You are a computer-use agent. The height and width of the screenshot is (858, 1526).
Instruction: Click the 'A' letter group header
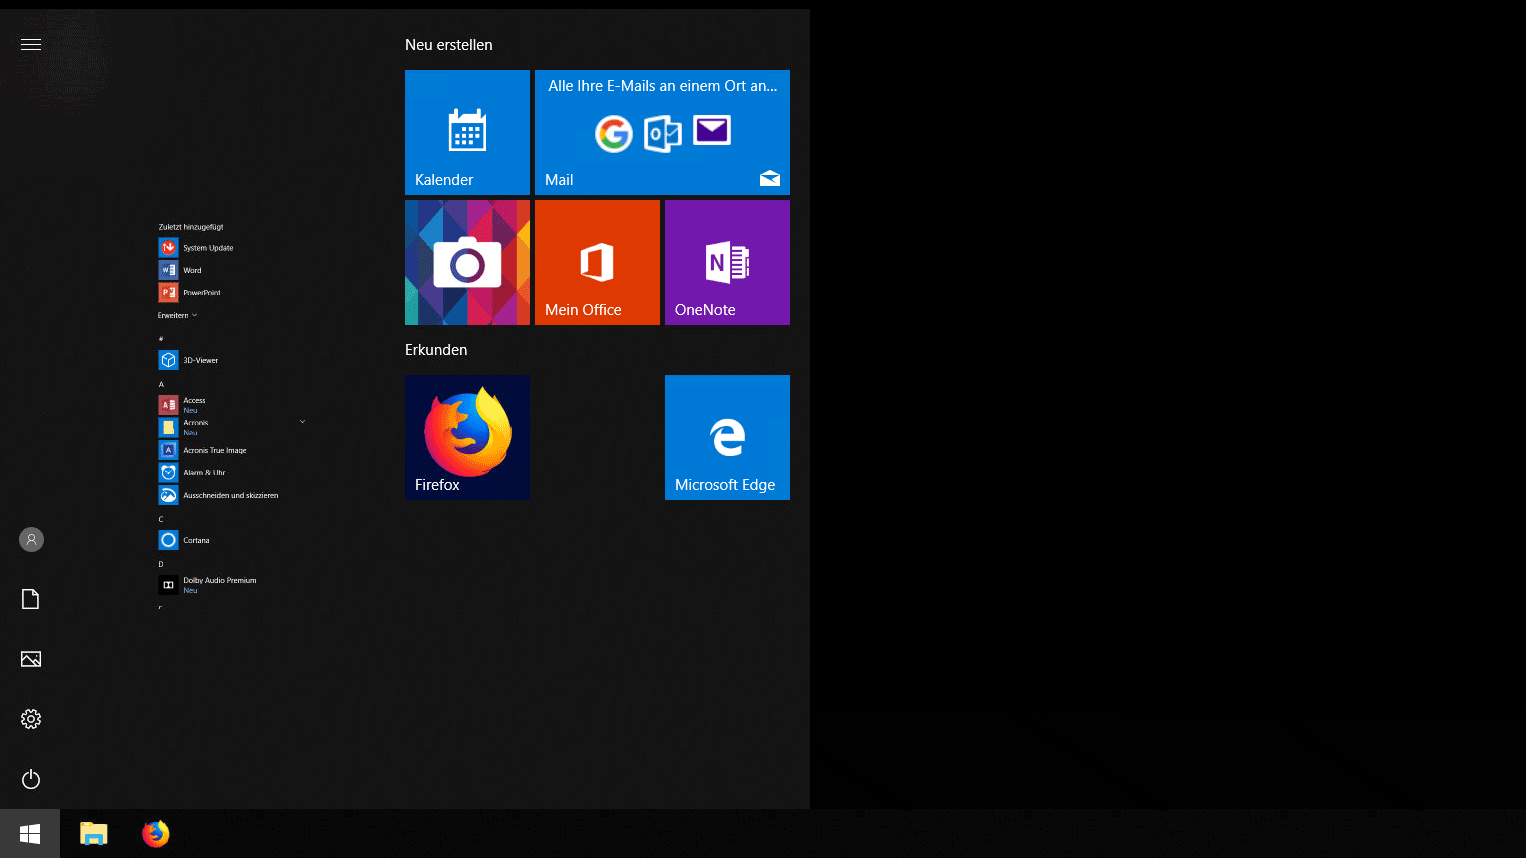161,385
